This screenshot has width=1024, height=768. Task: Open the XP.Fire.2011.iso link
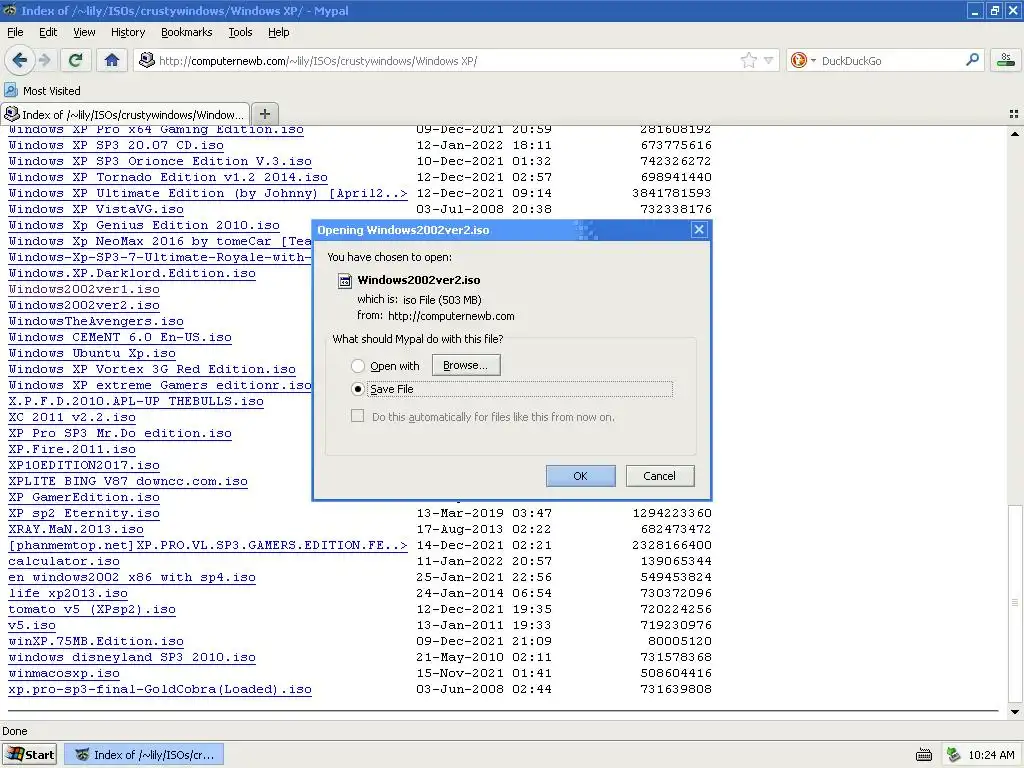[x=72, y=449]
